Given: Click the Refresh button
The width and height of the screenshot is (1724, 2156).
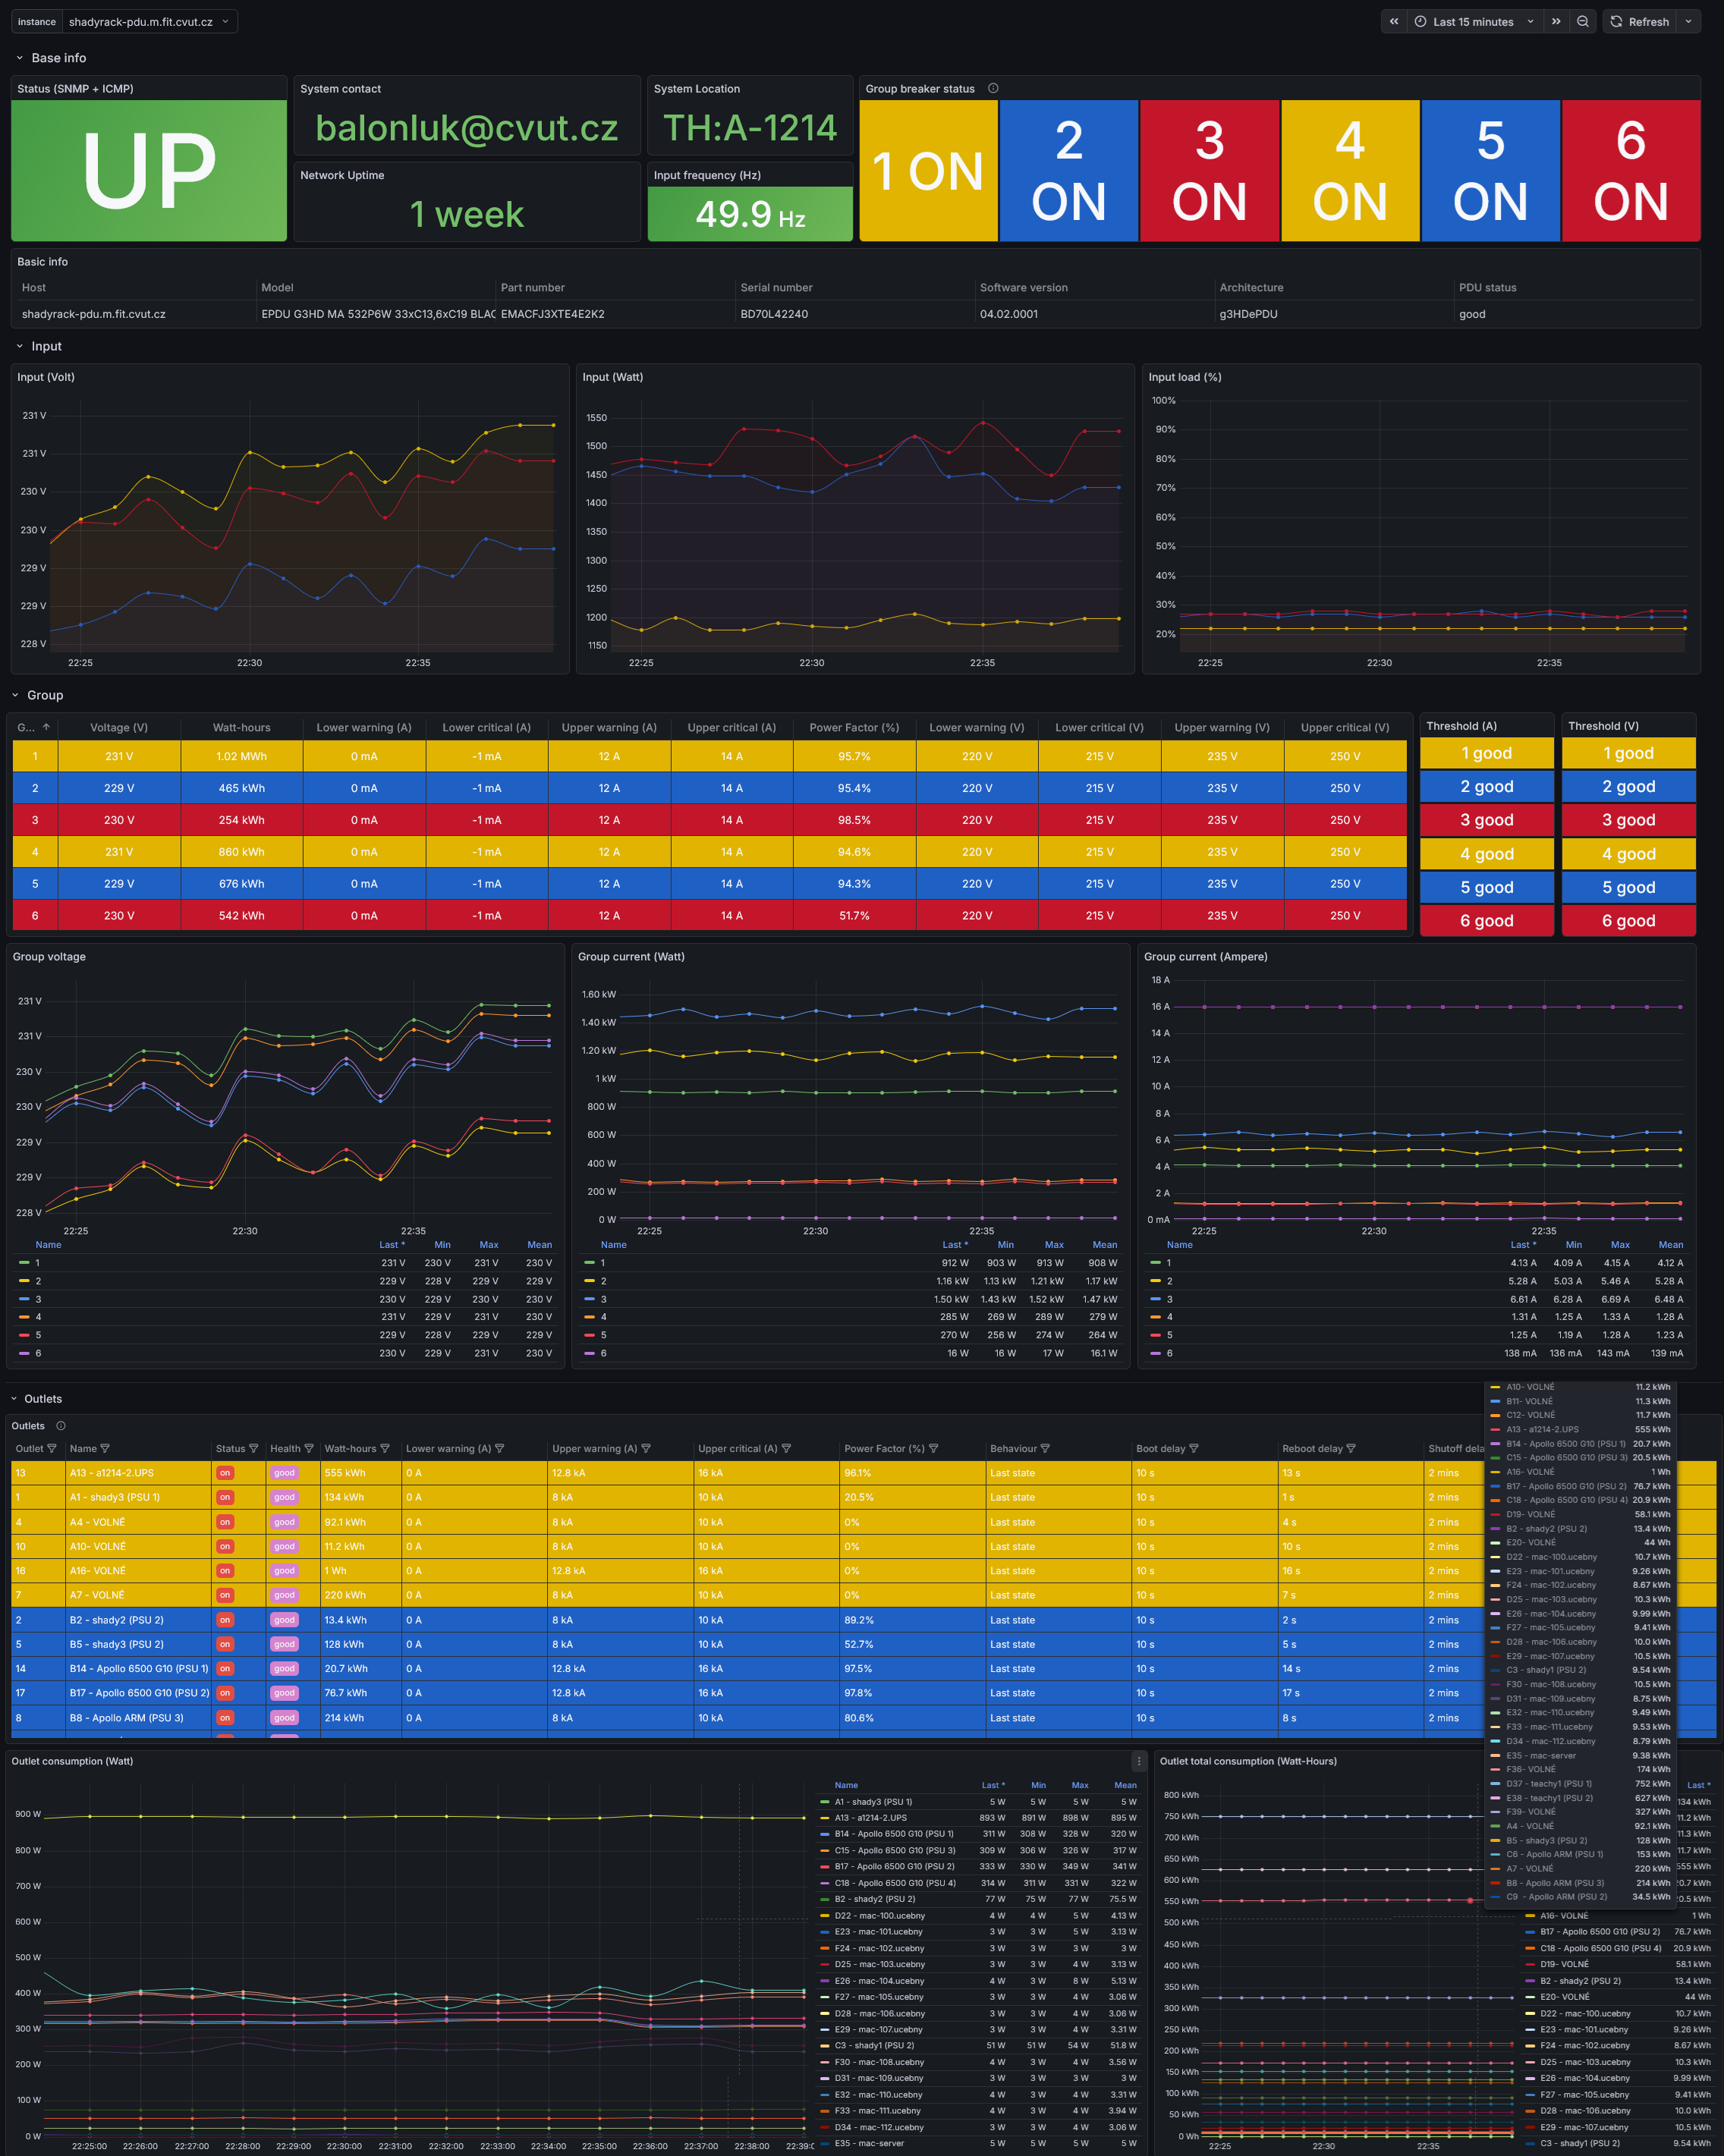Looking at the screenshot, I should (1640, 21).
